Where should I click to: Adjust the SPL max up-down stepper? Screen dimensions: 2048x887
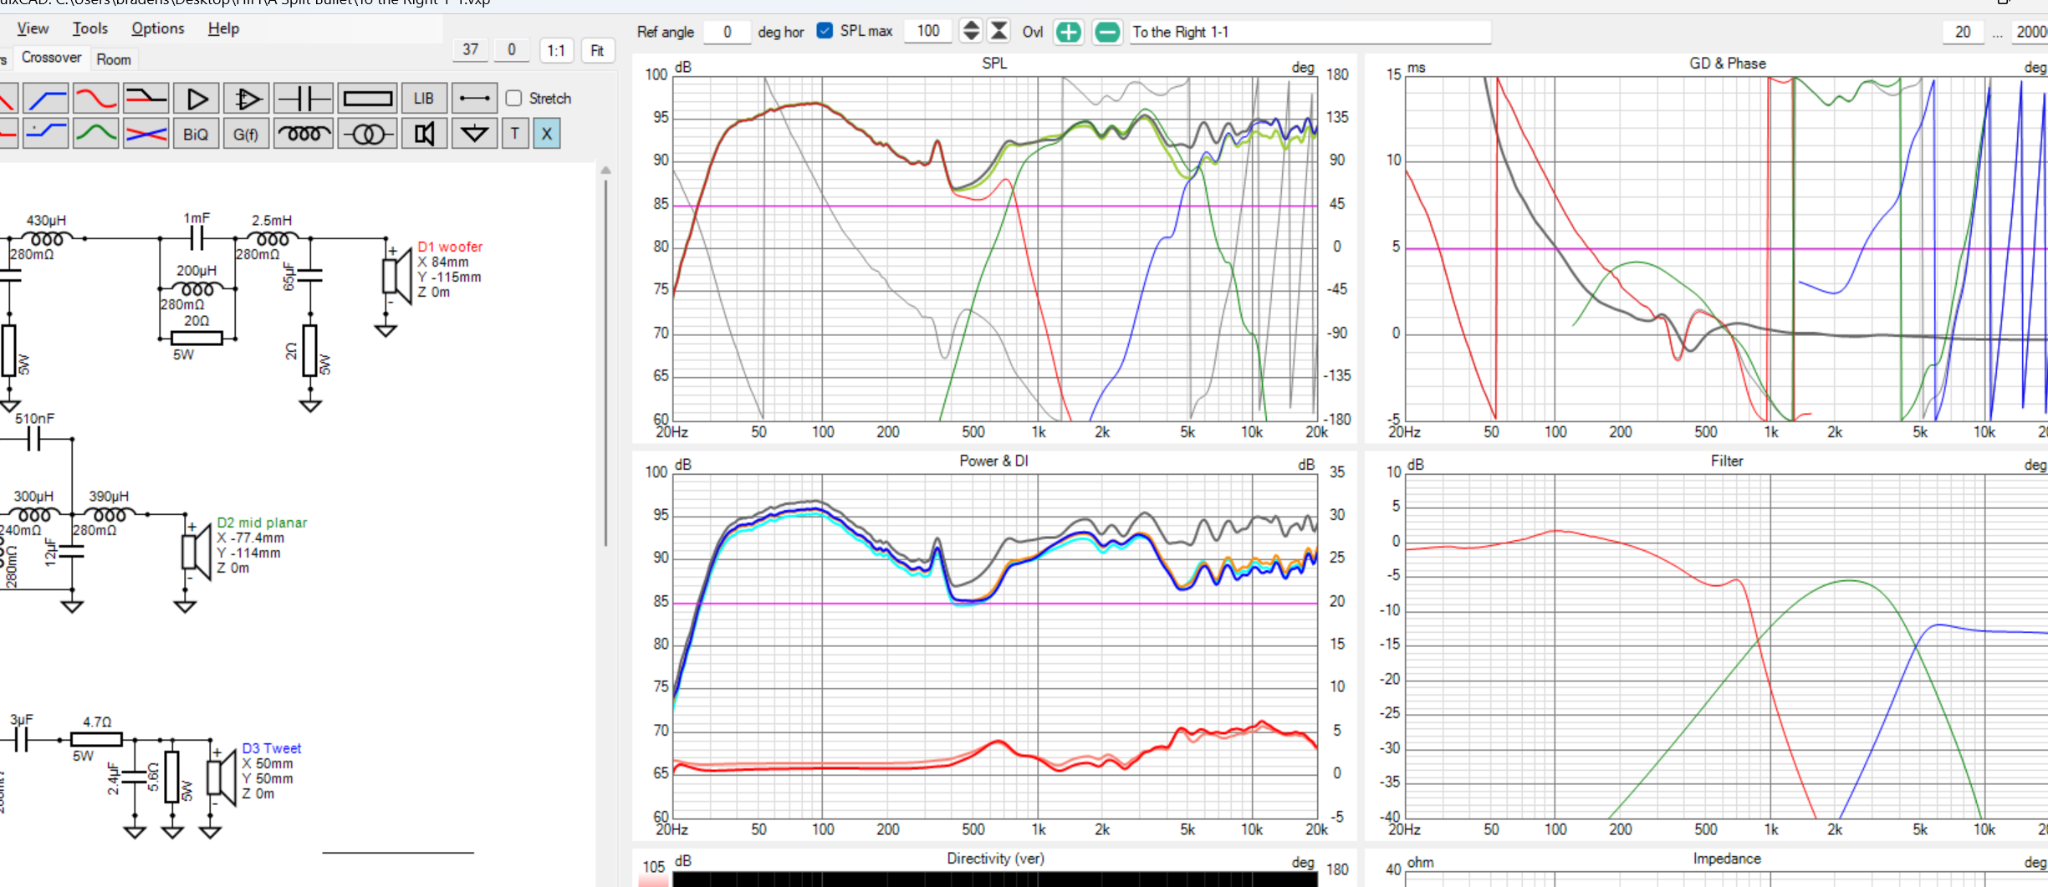970,31
